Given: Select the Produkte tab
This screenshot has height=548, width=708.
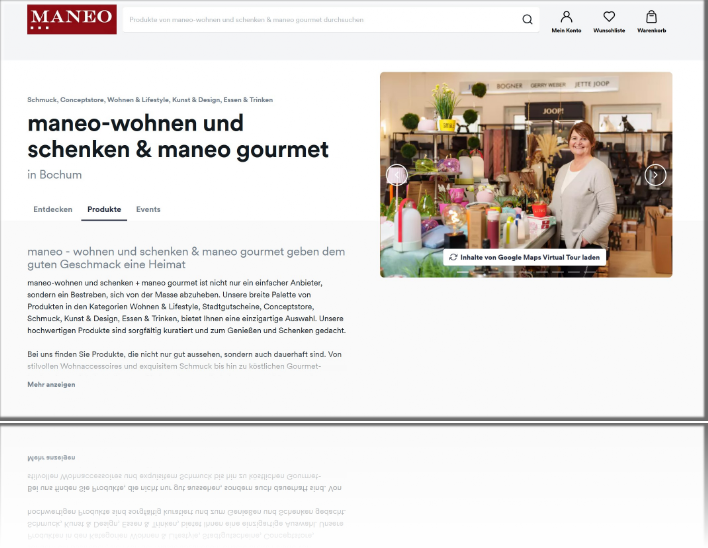Looking at the screenshot, I should [x=104, y=209].
